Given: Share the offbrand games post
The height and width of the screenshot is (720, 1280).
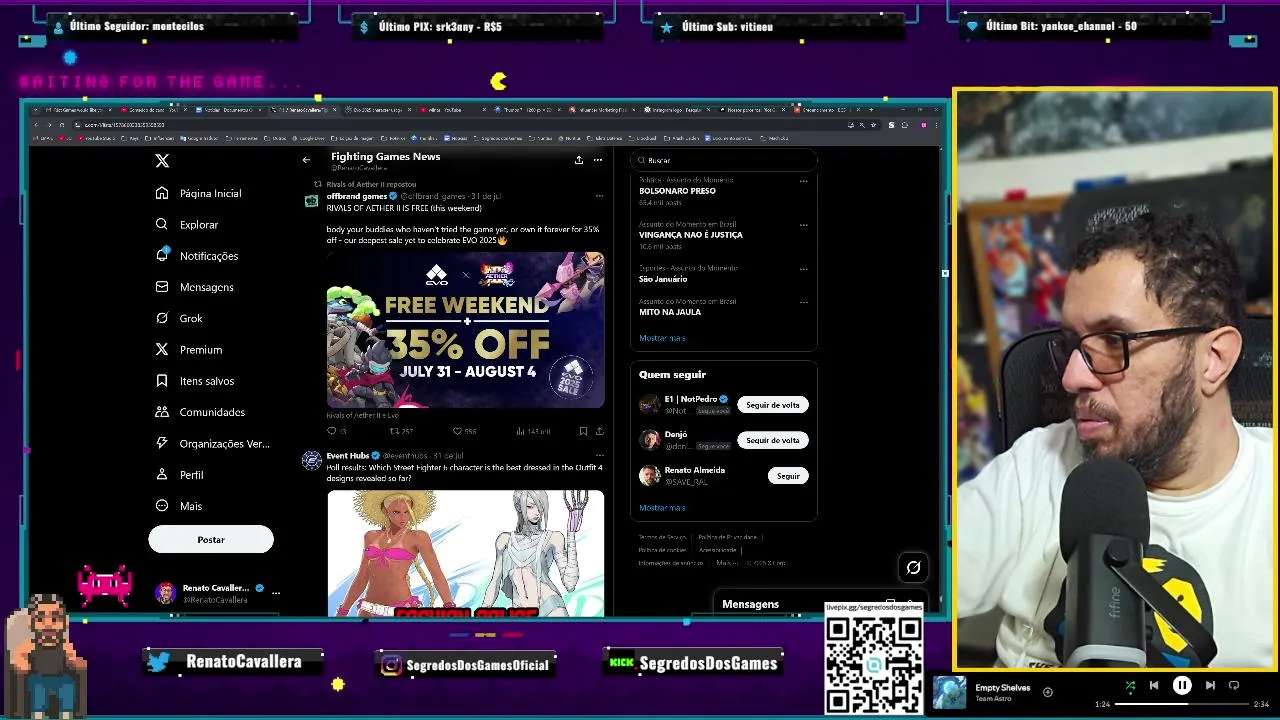Looking at the screenshot, I should pos(599,431).
